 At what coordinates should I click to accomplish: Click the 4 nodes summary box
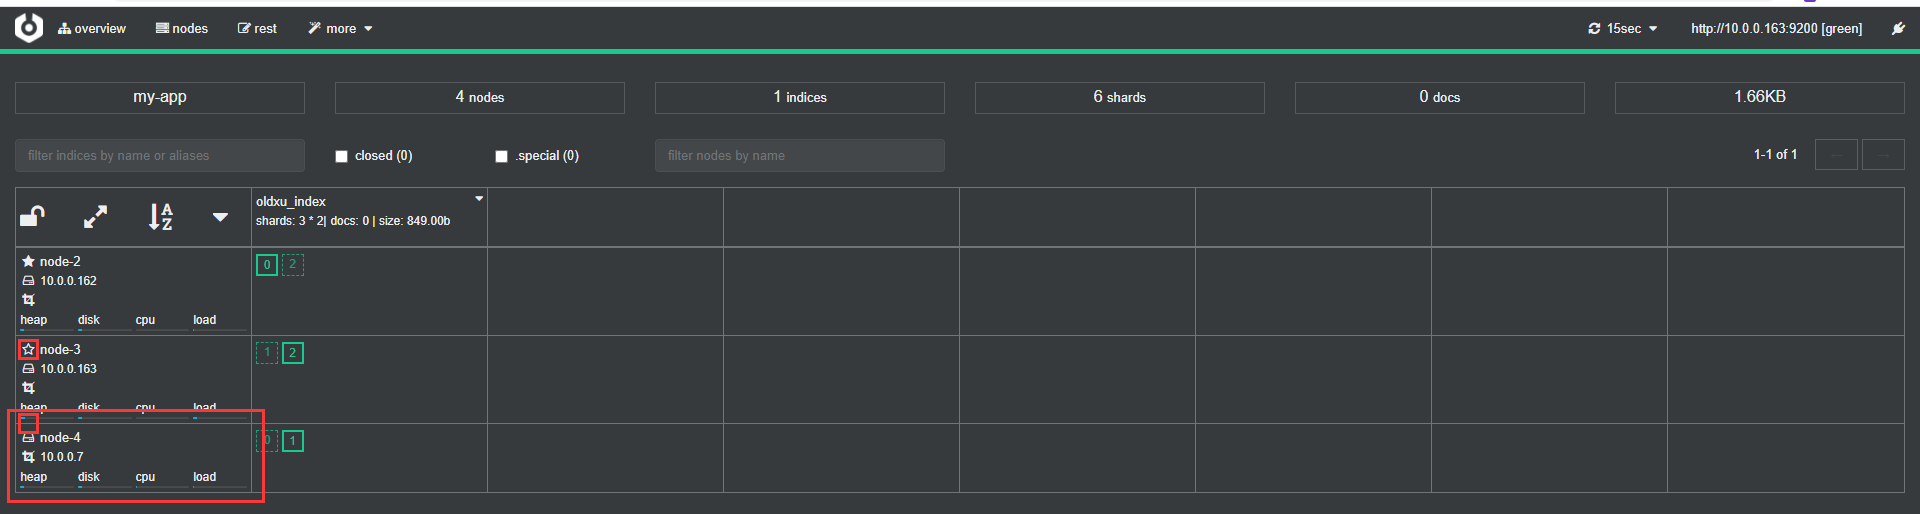coord(480,97)
